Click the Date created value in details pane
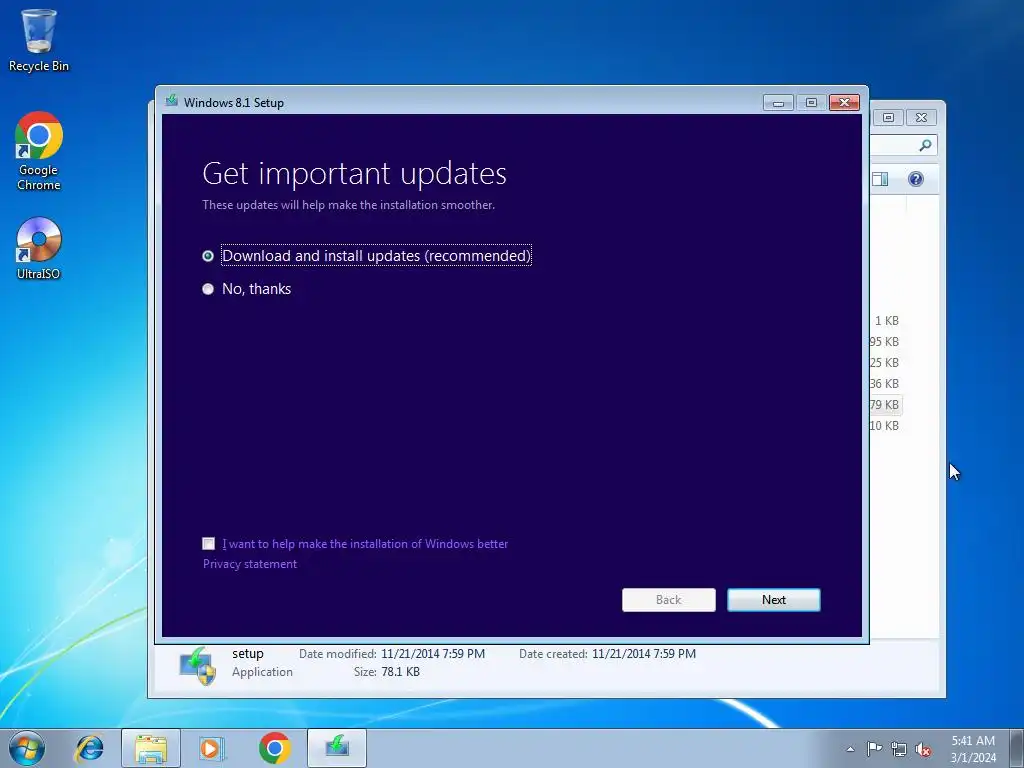The height and width of the screenshot is (768, 1024). pos(644,654)
